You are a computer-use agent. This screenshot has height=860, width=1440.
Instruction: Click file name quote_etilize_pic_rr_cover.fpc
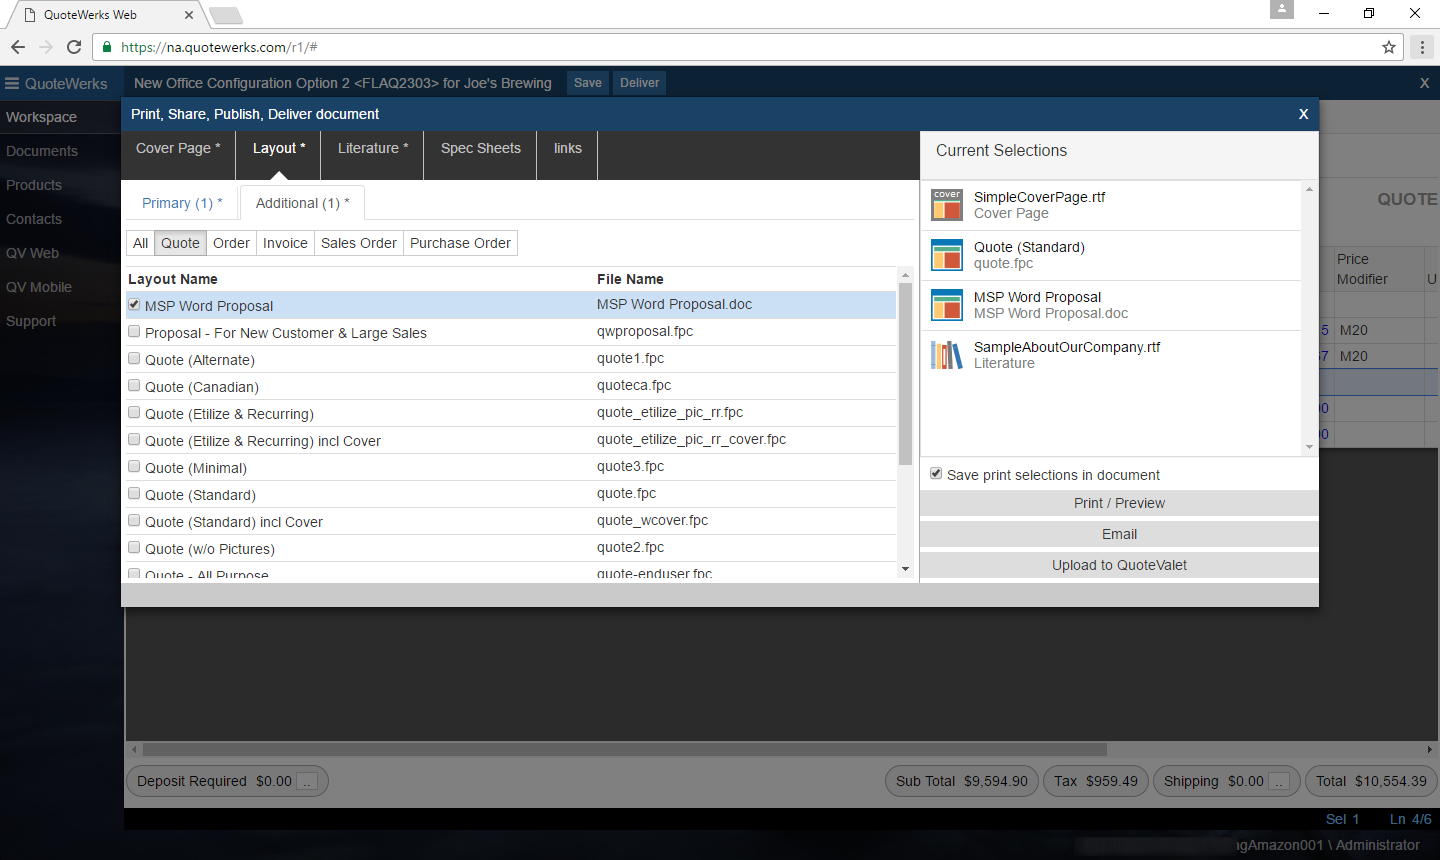coord(691,439)
